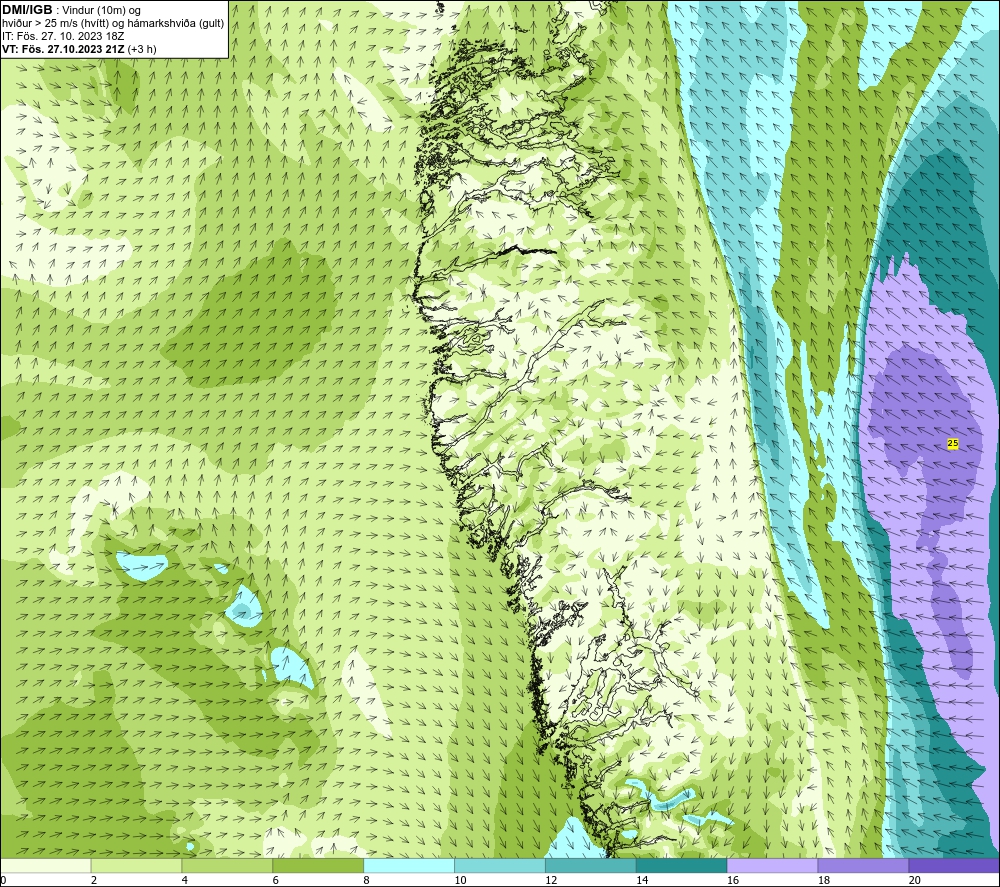Click the 4-6 m/s legend color band
The image size is (1000, 887).
coord(227,865)
